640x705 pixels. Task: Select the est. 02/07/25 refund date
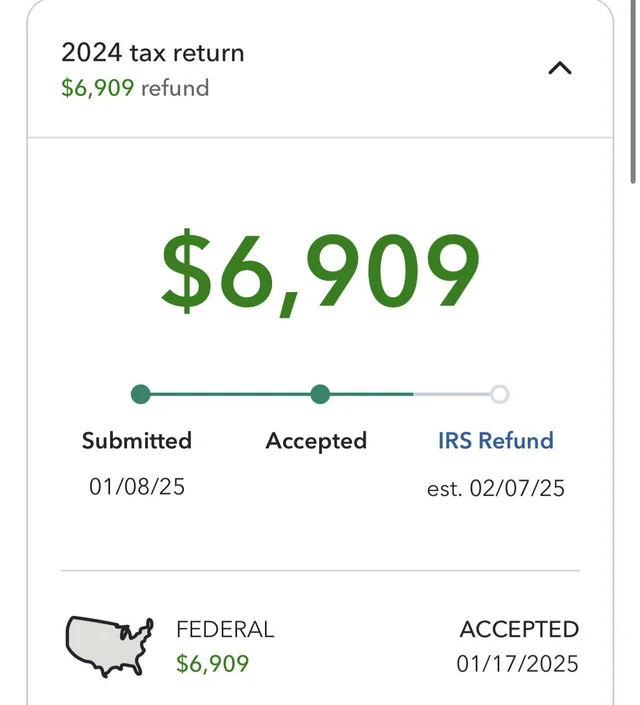pos(496,488)
